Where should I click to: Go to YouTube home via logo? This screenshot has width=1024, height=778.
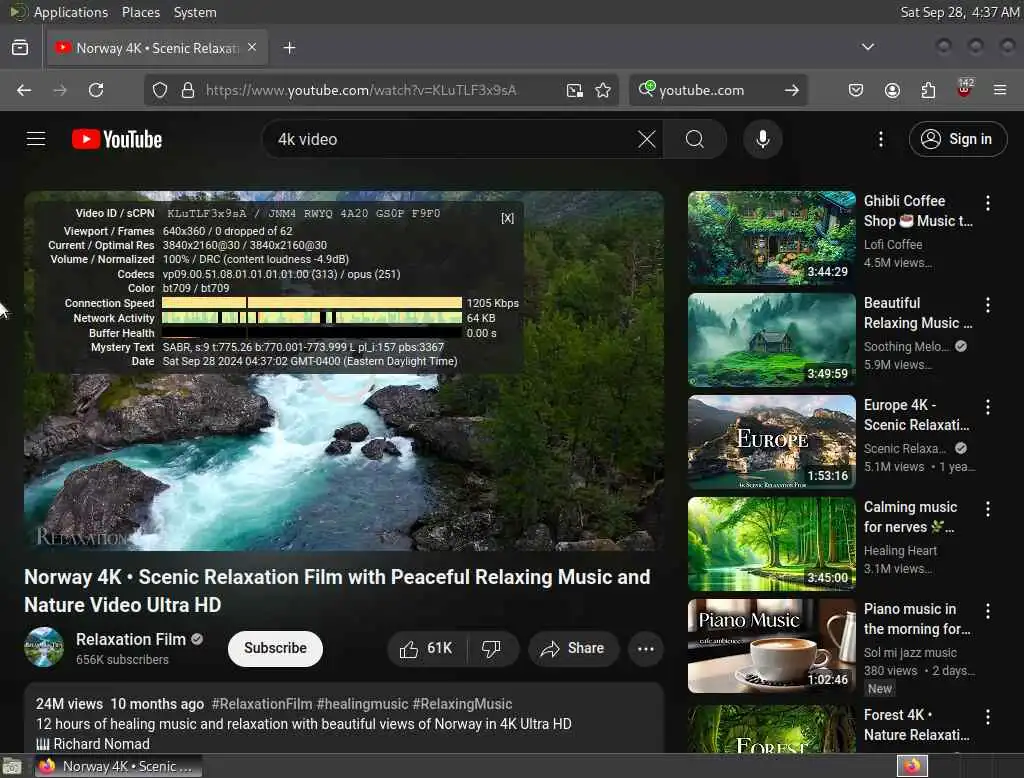click(x=117, y=139)
